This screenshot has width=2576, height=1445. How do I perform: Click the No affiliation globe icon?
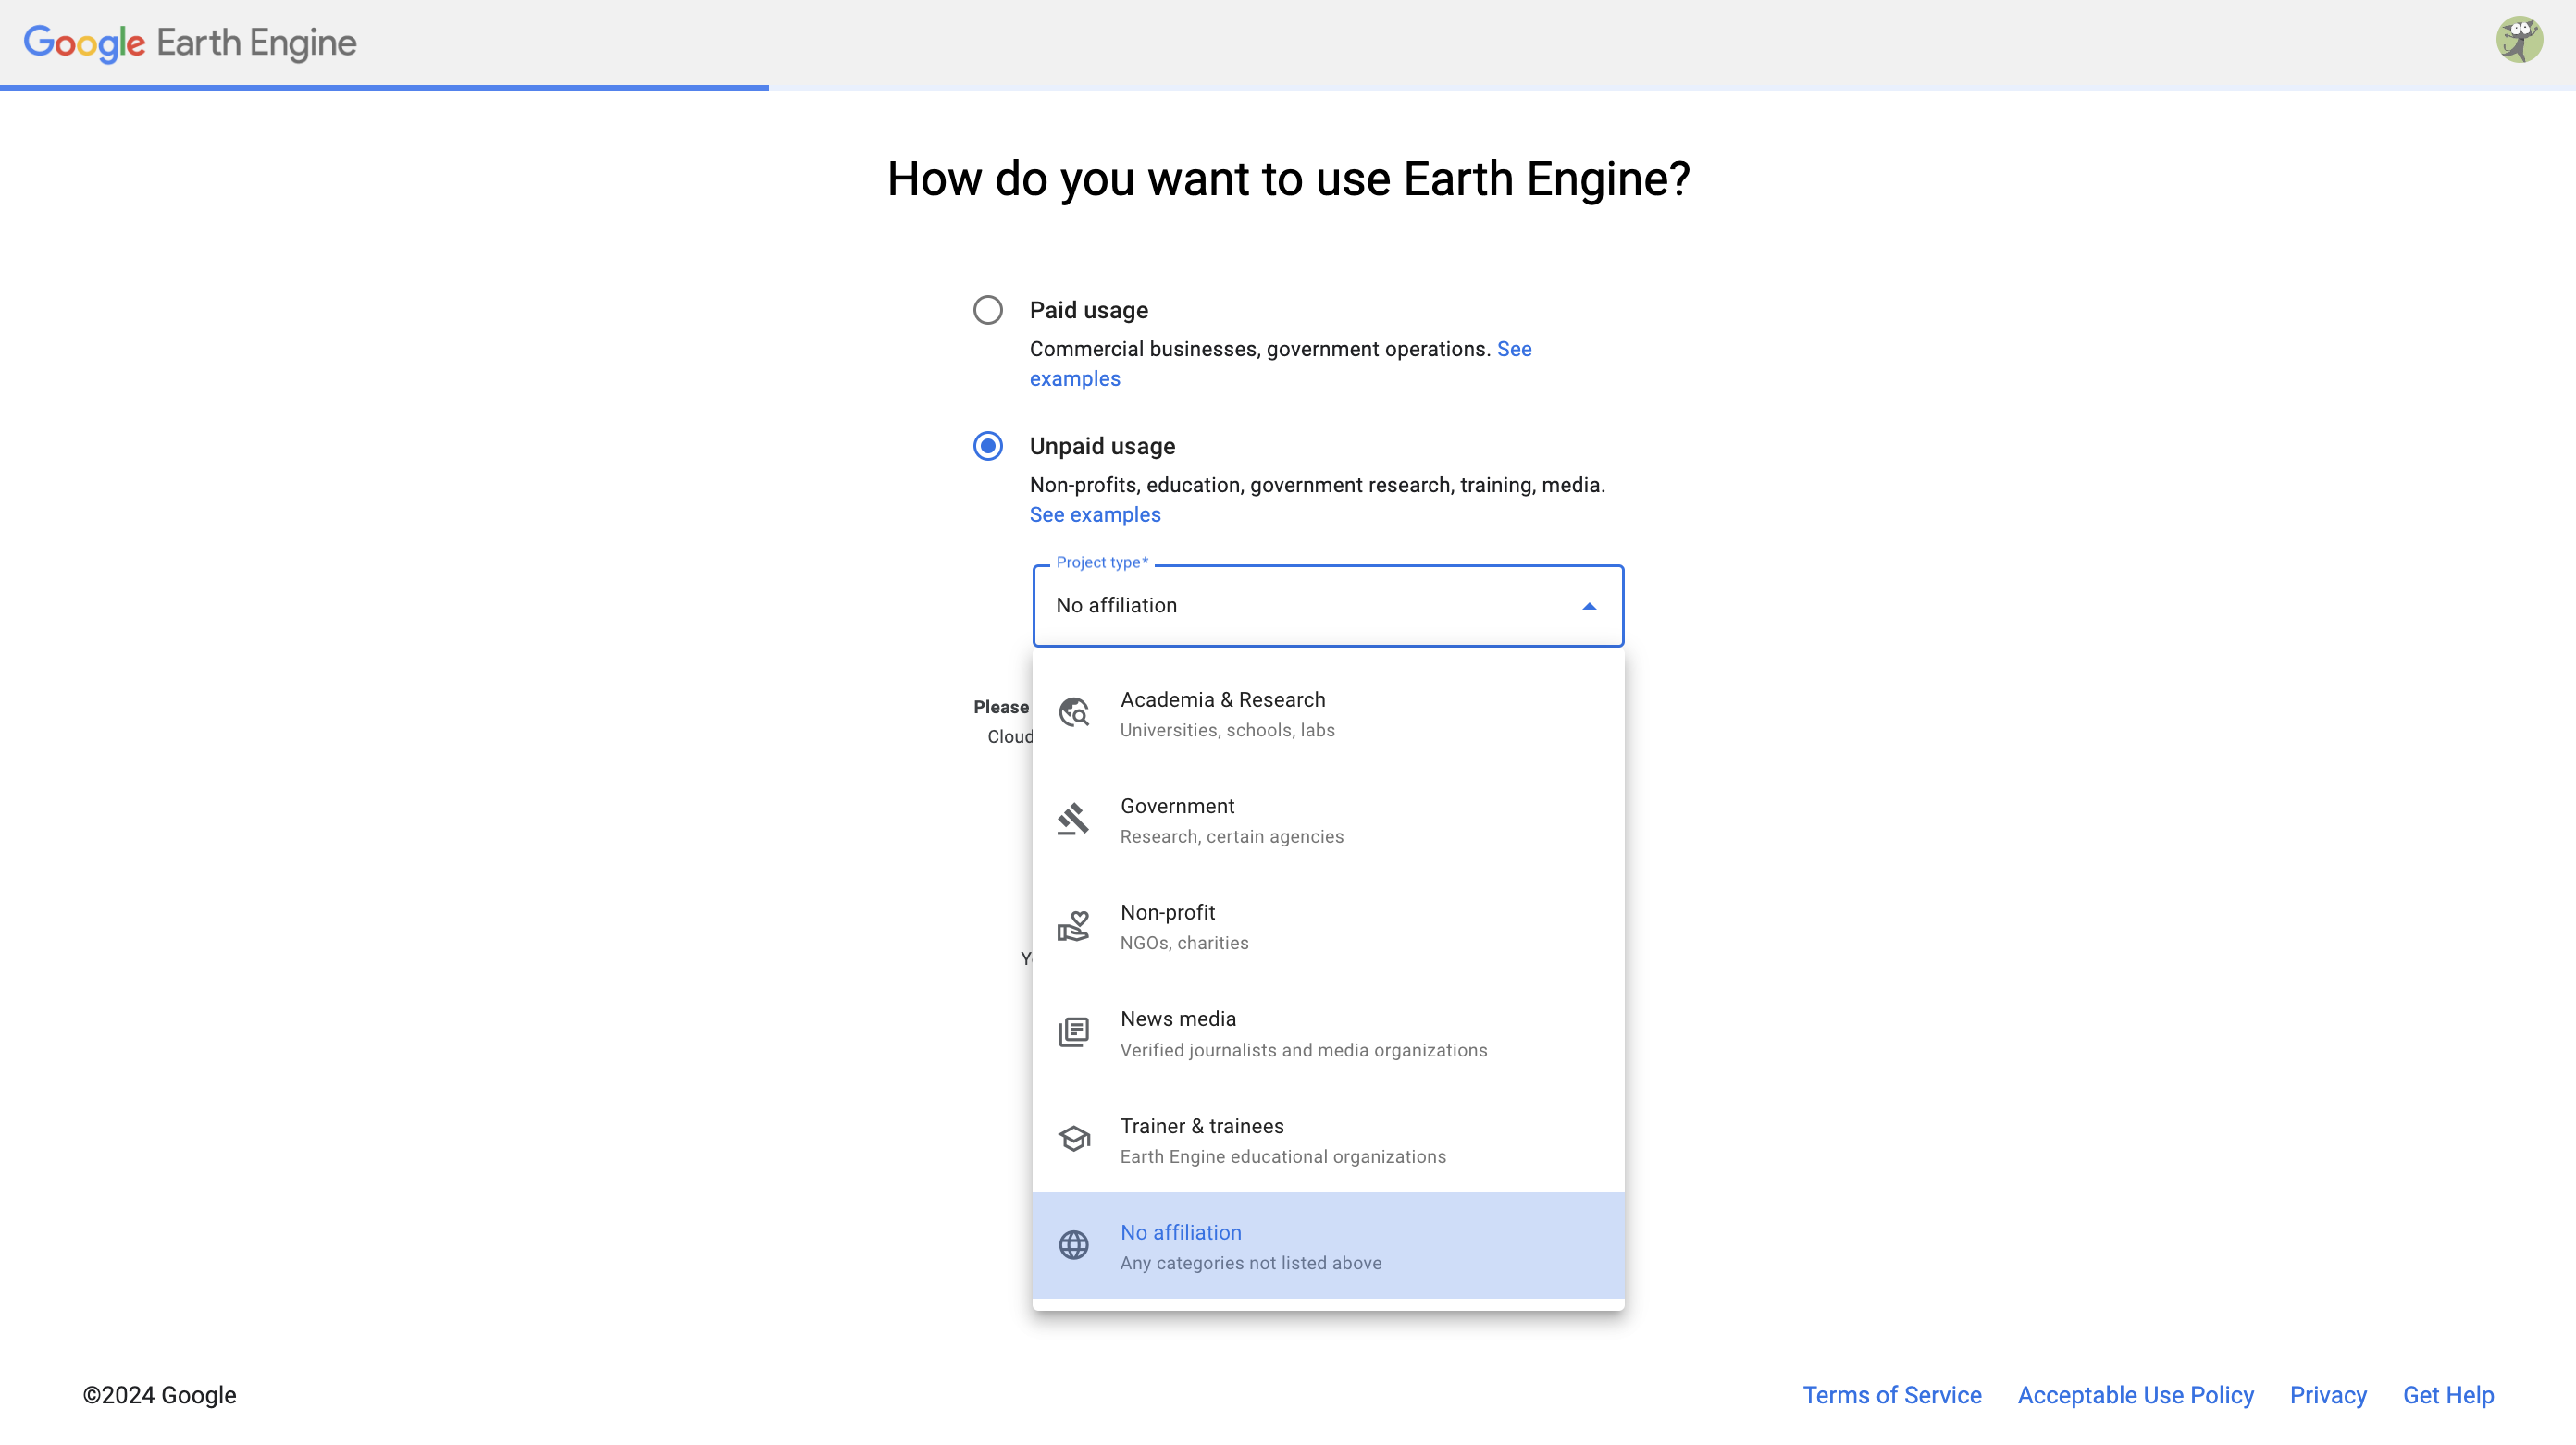point(1074,1245)
